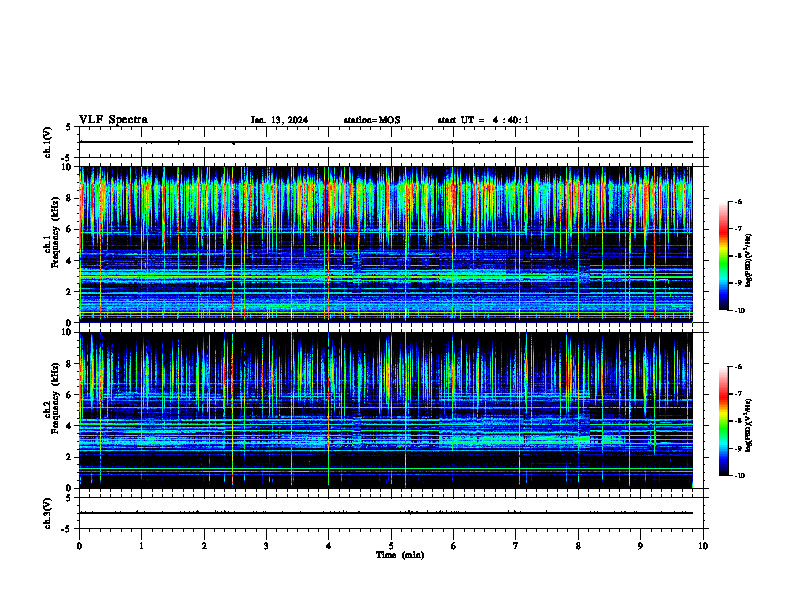This screenshot has width=792, height=612.
Task: Click "-6" on the ch.1 color scale
Action: click(x=738, y=201)
